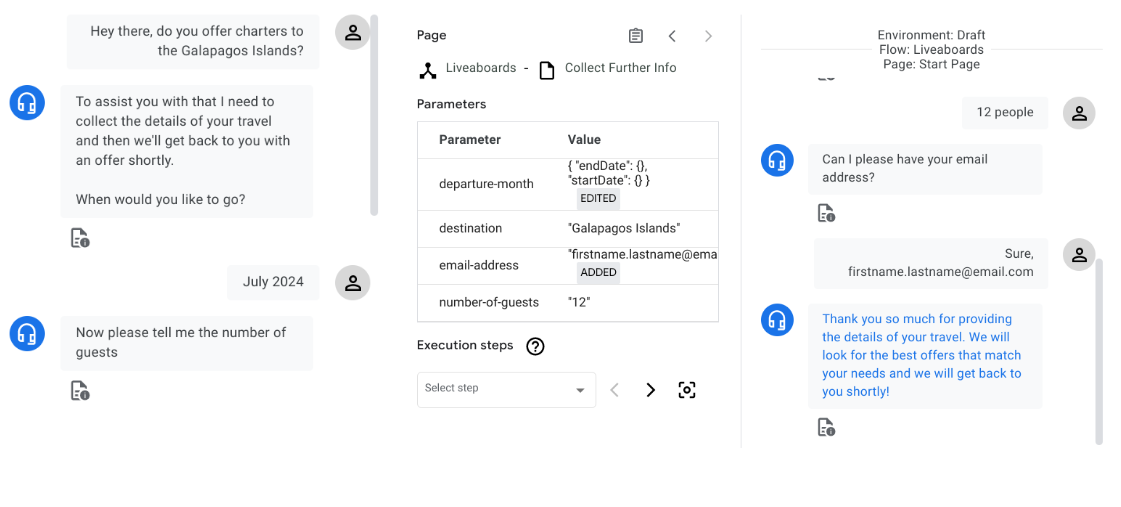
Task: Select the departure-month parameter row
Action: coord(487,184)
